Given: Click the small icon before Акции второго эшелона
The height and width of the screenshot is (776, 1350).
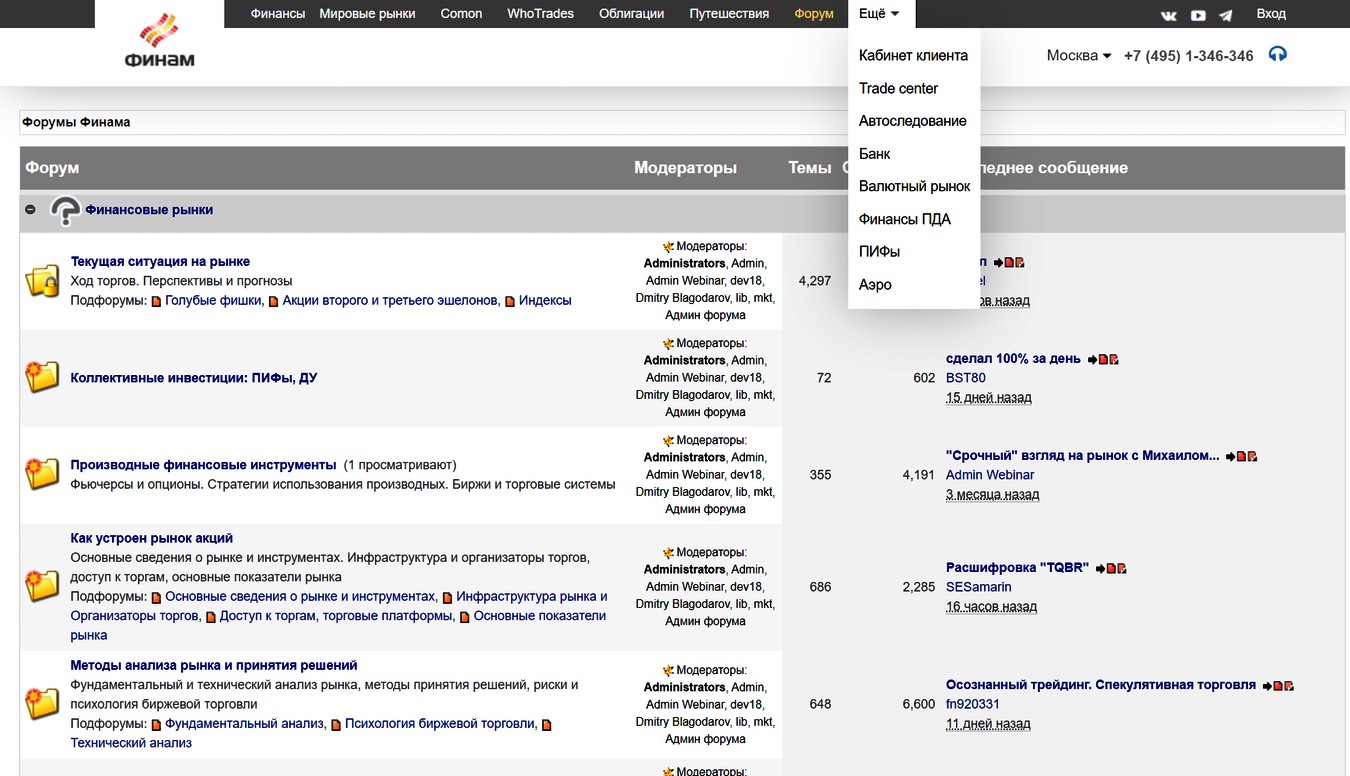Looking at the screenshot, I should coord(274,301).
